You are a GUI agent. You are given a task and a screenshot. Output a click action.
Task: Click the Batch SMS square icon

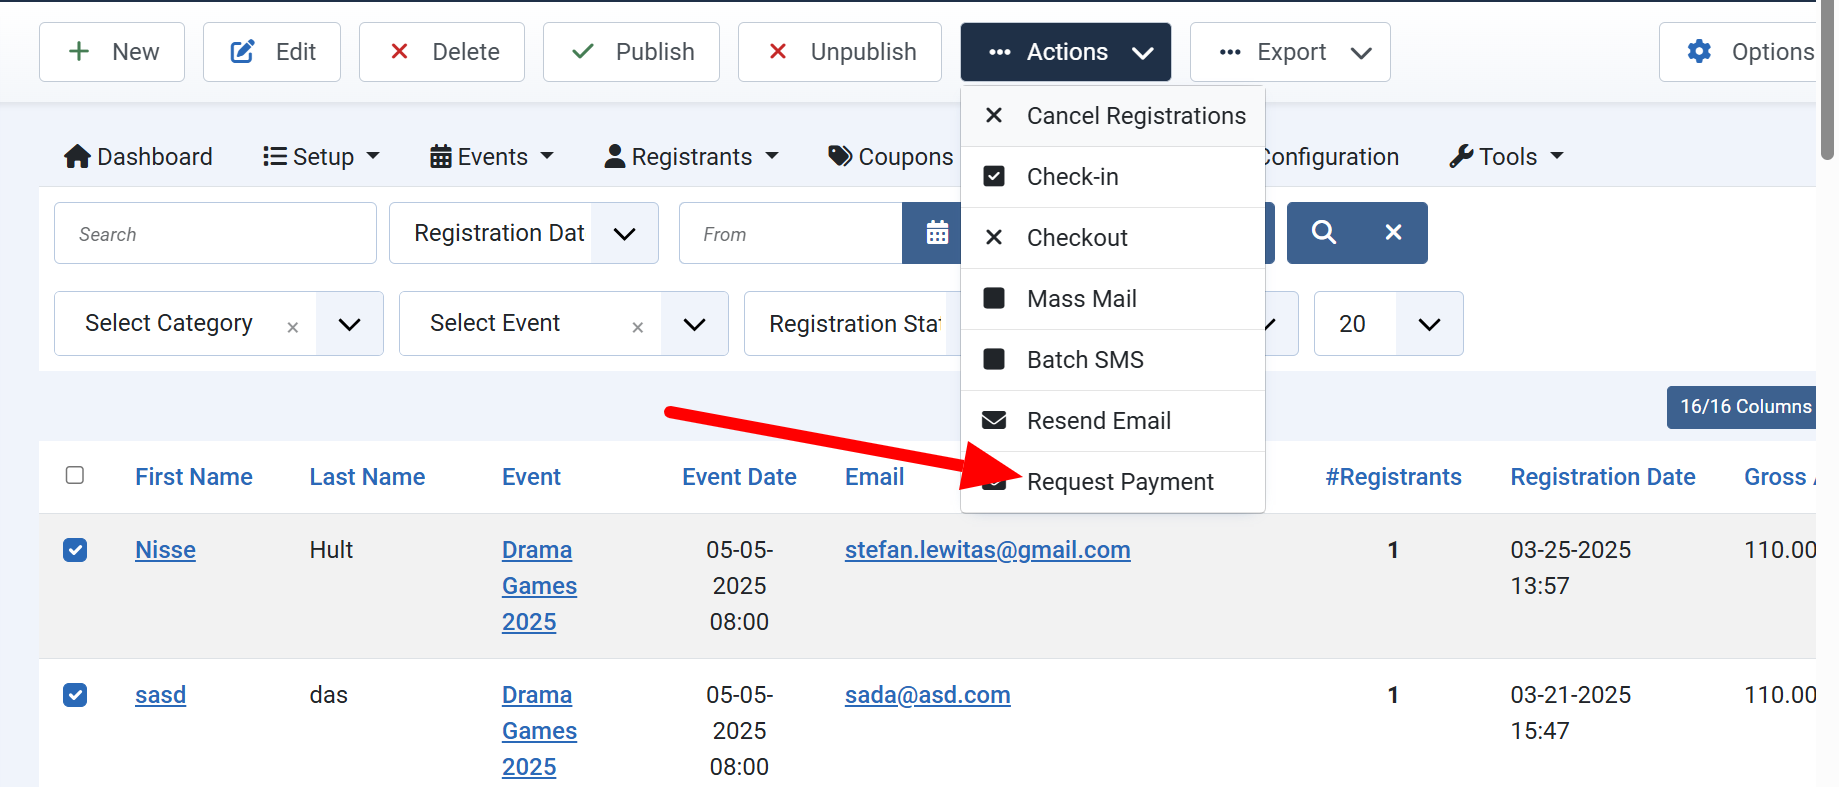994,359
